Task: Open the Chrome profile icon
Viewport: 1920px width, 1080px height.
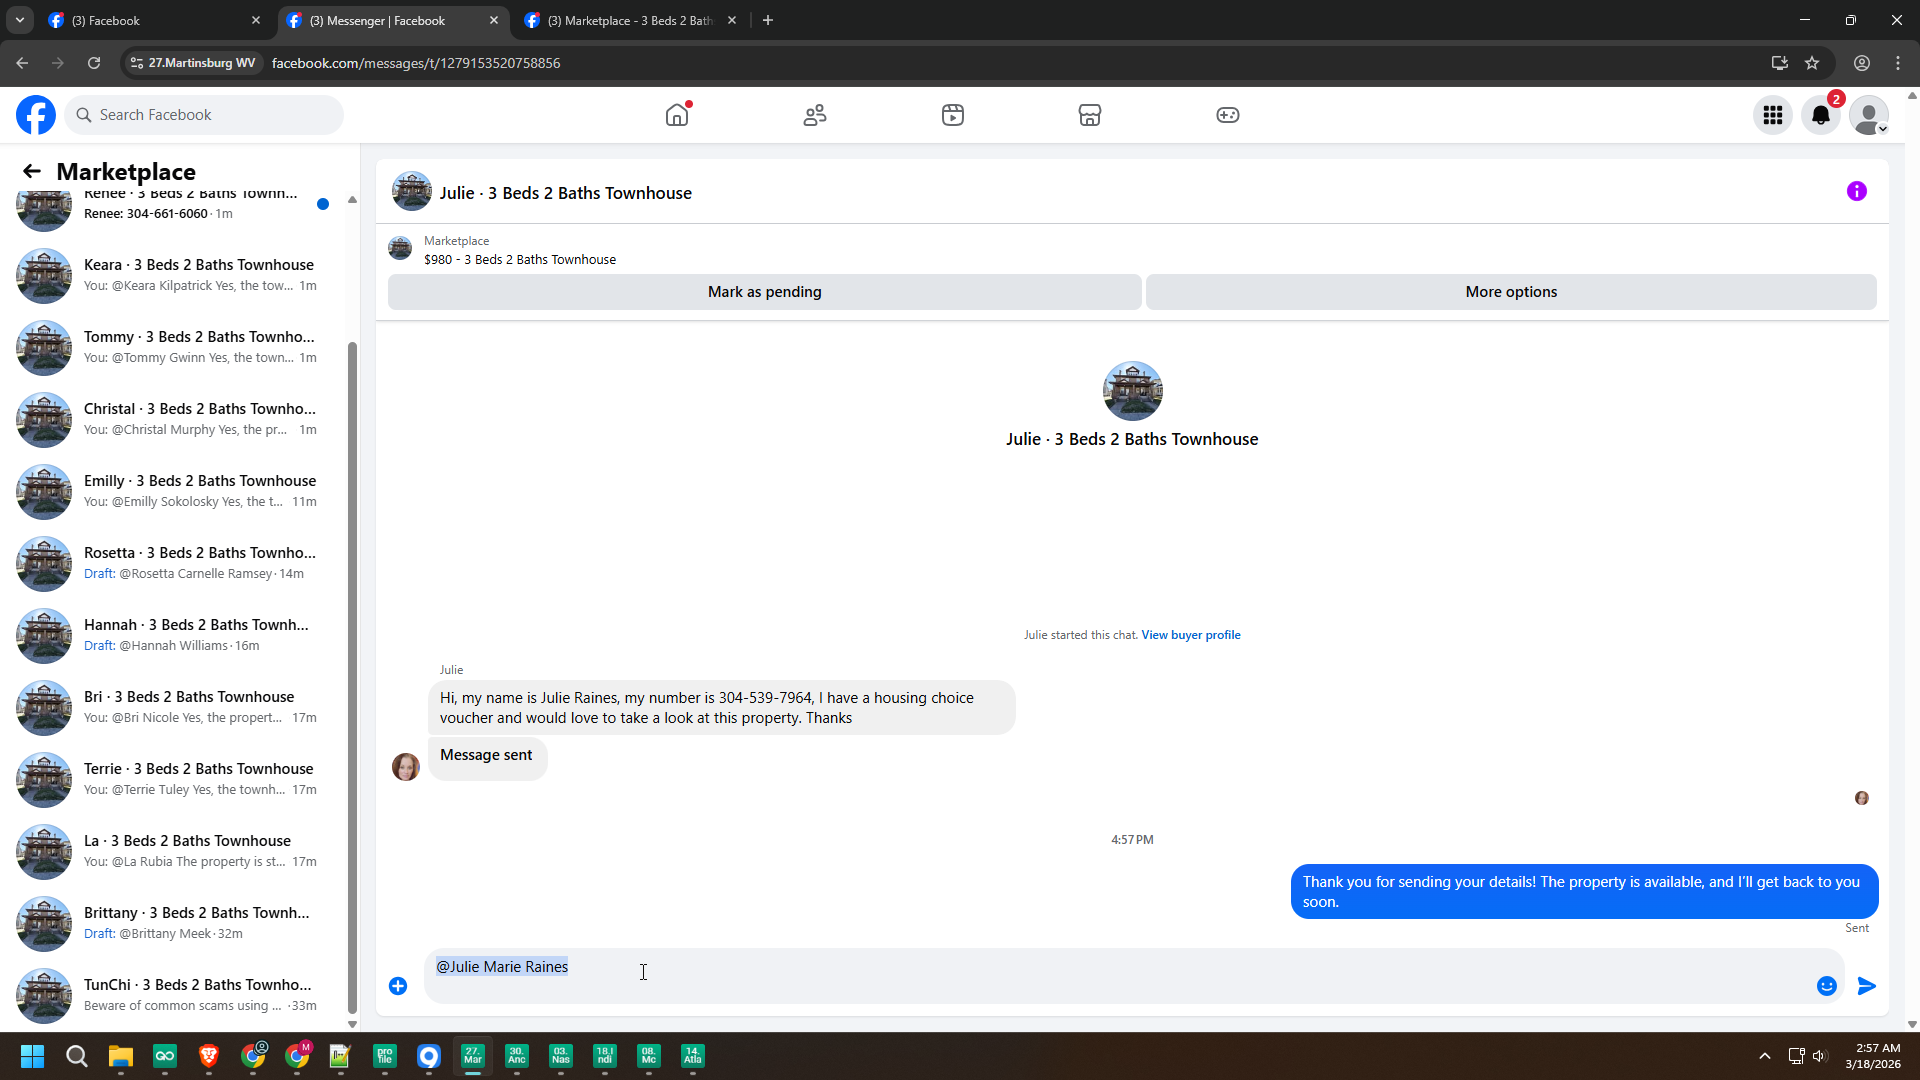Action: pos(1862,63)
